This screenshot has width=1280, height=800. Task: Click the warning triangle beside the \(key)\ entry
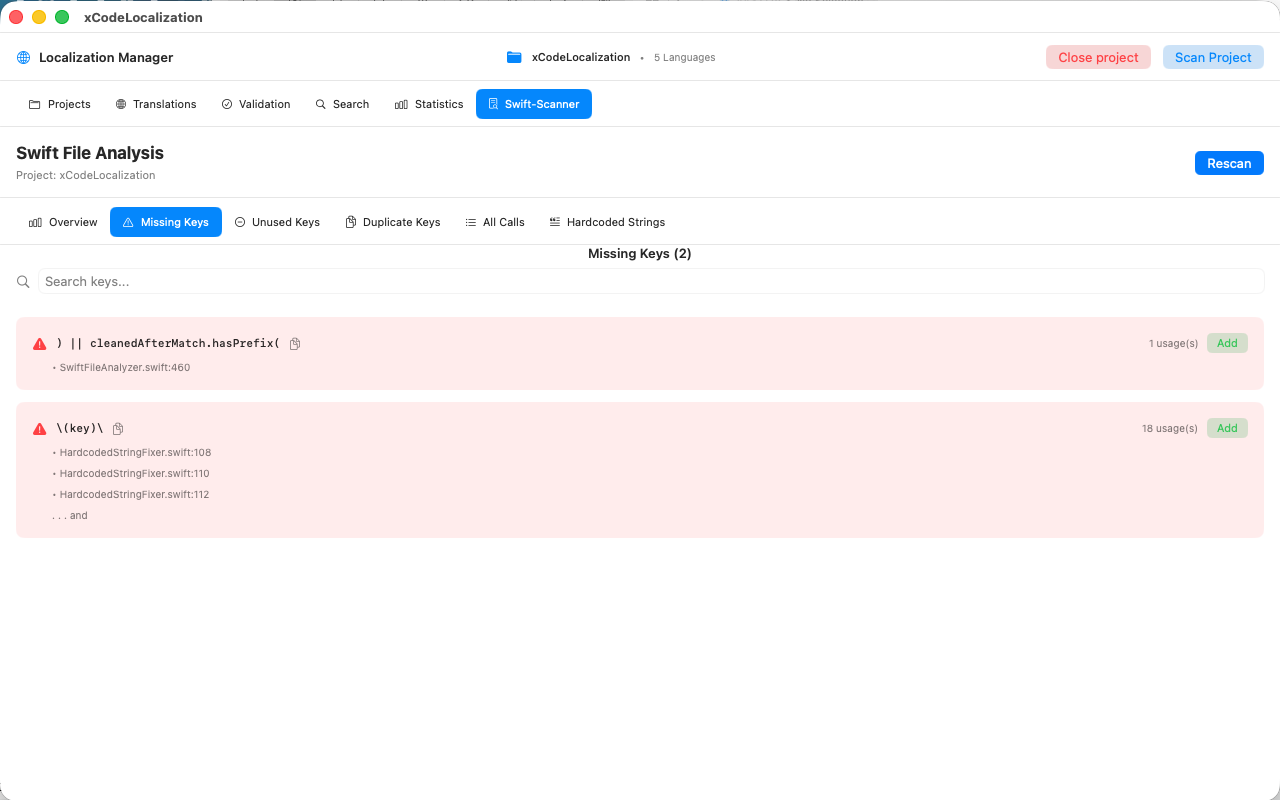39,428
